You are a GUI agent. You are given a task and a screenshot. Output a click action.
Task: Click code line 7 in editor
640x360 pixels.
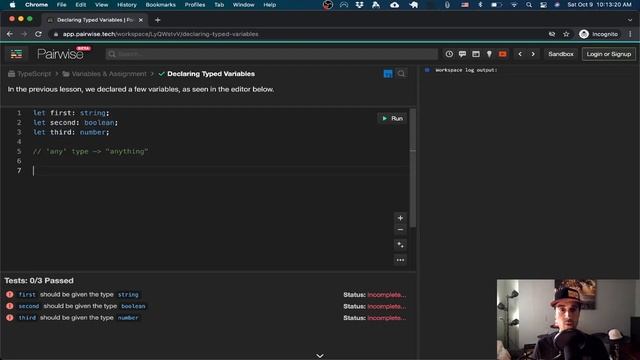(x=220, y=171)
